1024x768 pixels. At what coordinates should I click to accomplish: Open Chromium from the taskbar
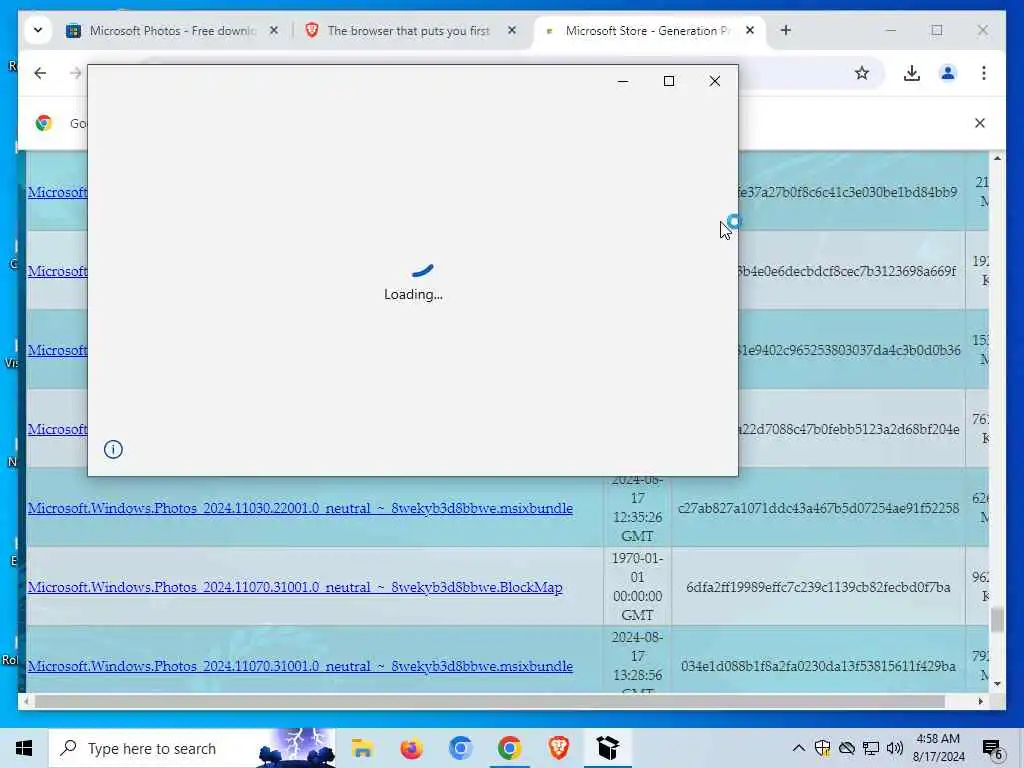coord(460,748)
